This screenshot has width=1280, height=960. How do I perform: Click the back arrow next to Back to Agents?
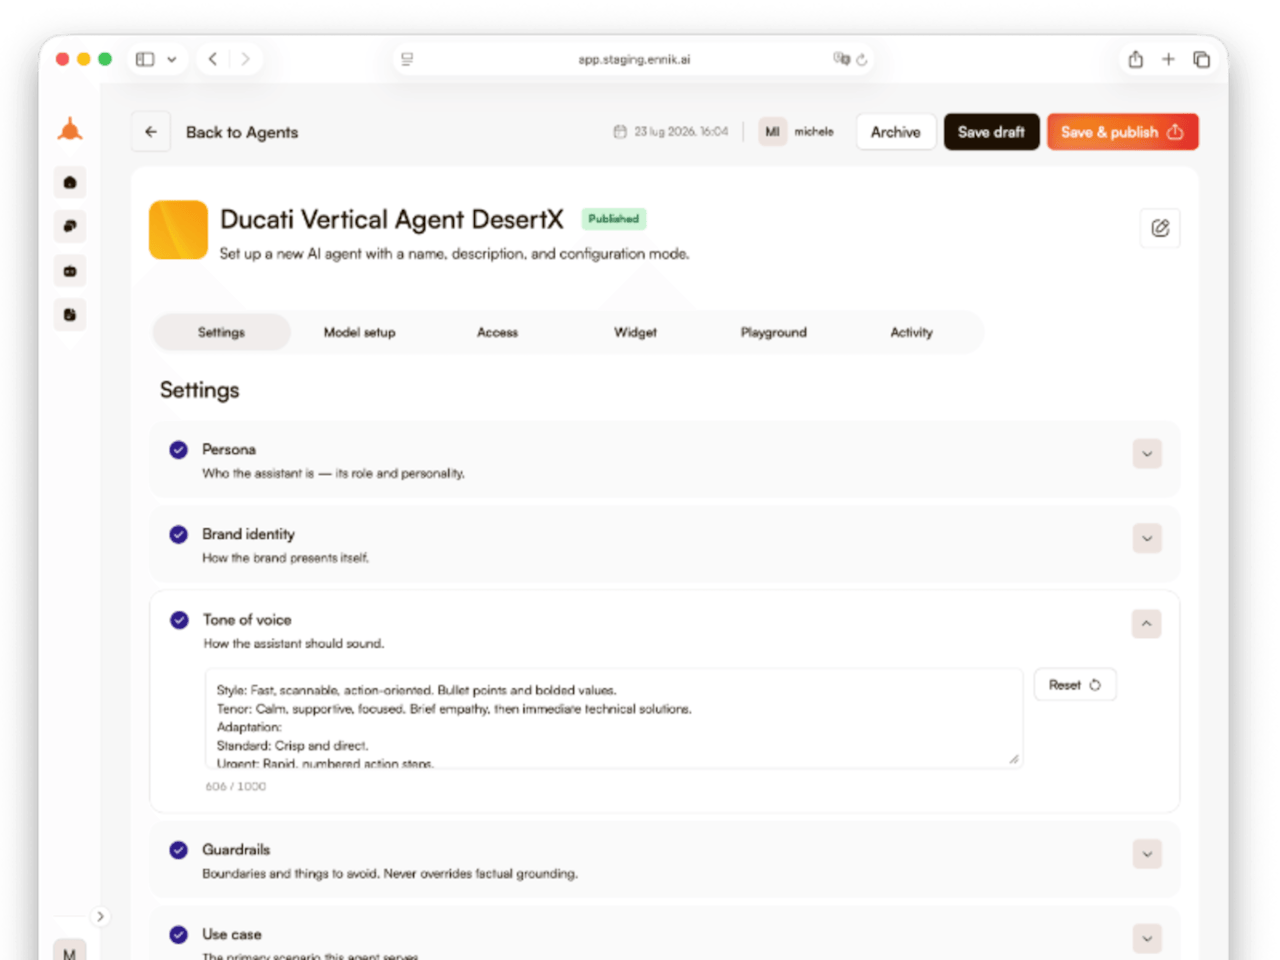pyautogui.click(x=151, y=132)
